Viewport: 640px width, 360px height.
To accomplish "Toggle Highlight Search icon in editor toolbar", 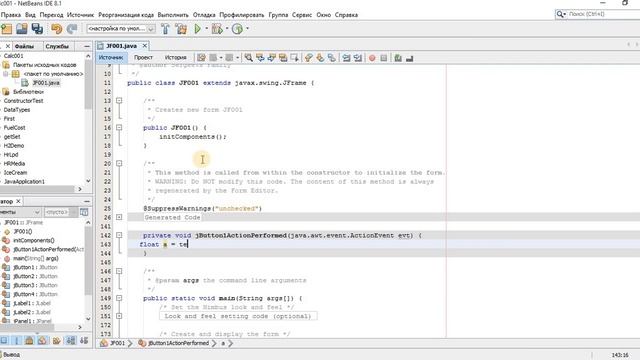I will coord(282,58).
